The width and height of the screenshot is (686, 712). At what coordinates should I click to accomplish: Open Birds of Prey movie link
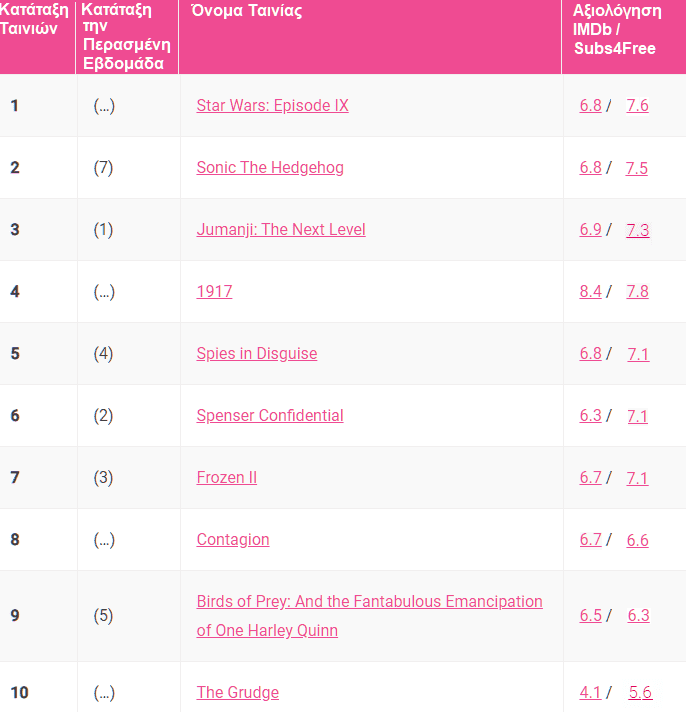[x=369, y=602]
